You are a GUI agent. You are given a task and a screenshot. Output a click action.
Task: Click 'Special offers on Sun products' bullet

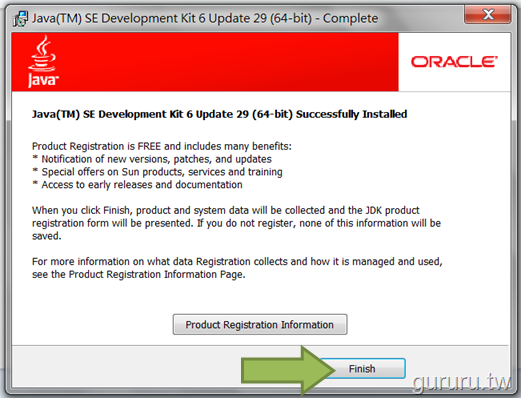coord(157,172)
